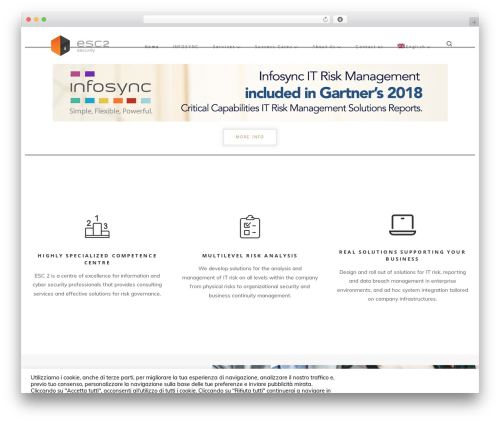Click the 'included in Gartner's 2018' banner text
This screenshot has width=500, height=423.
coord(334,93)
